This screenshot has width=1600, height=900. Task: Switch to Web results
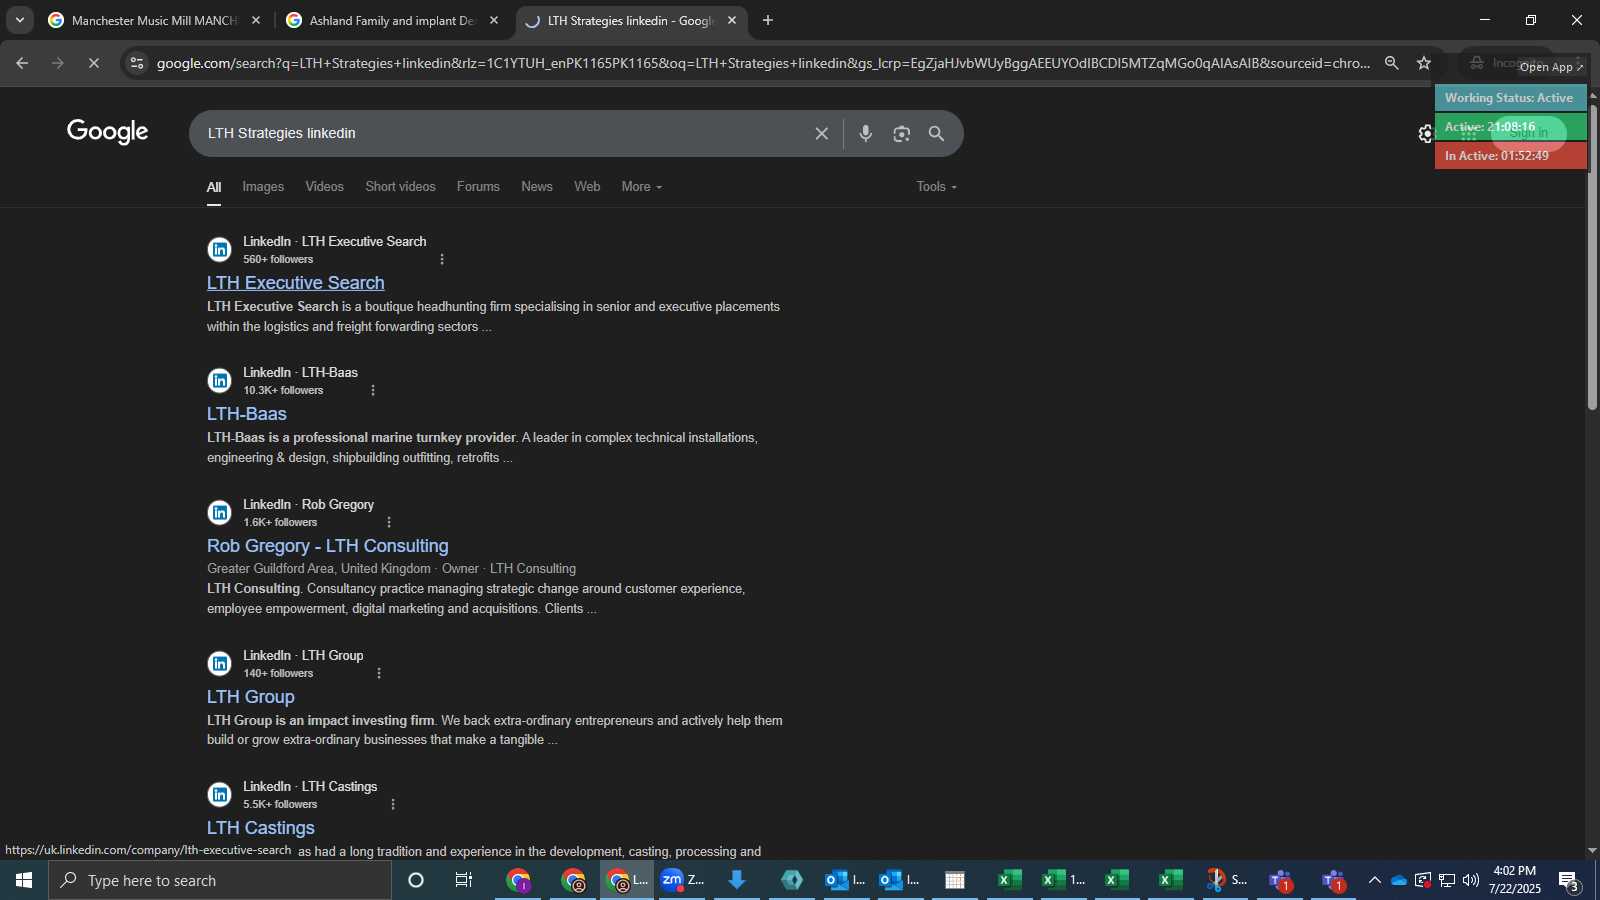pyautogui.click(x=587, y=187)
